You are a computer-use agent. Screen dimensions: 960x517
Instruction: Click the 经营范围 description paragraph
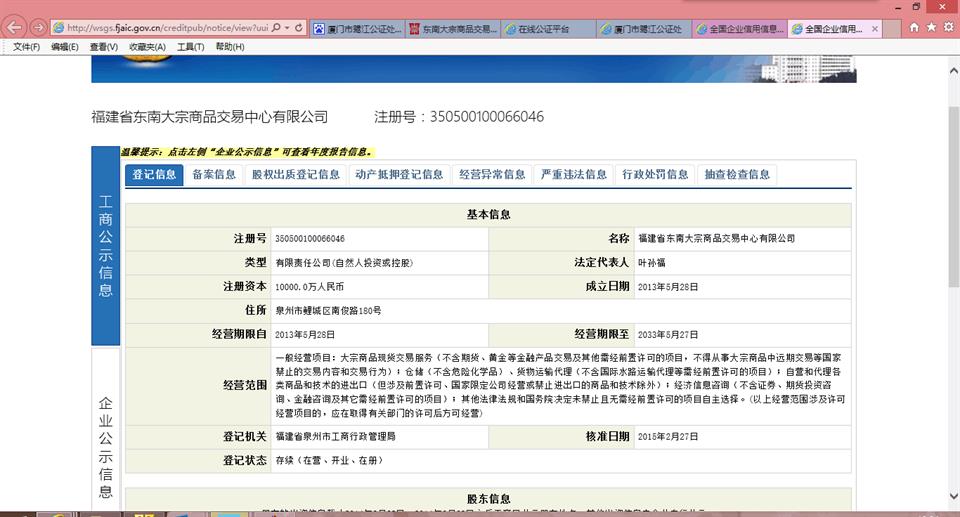pyautogui.click(x=560, y=385)
